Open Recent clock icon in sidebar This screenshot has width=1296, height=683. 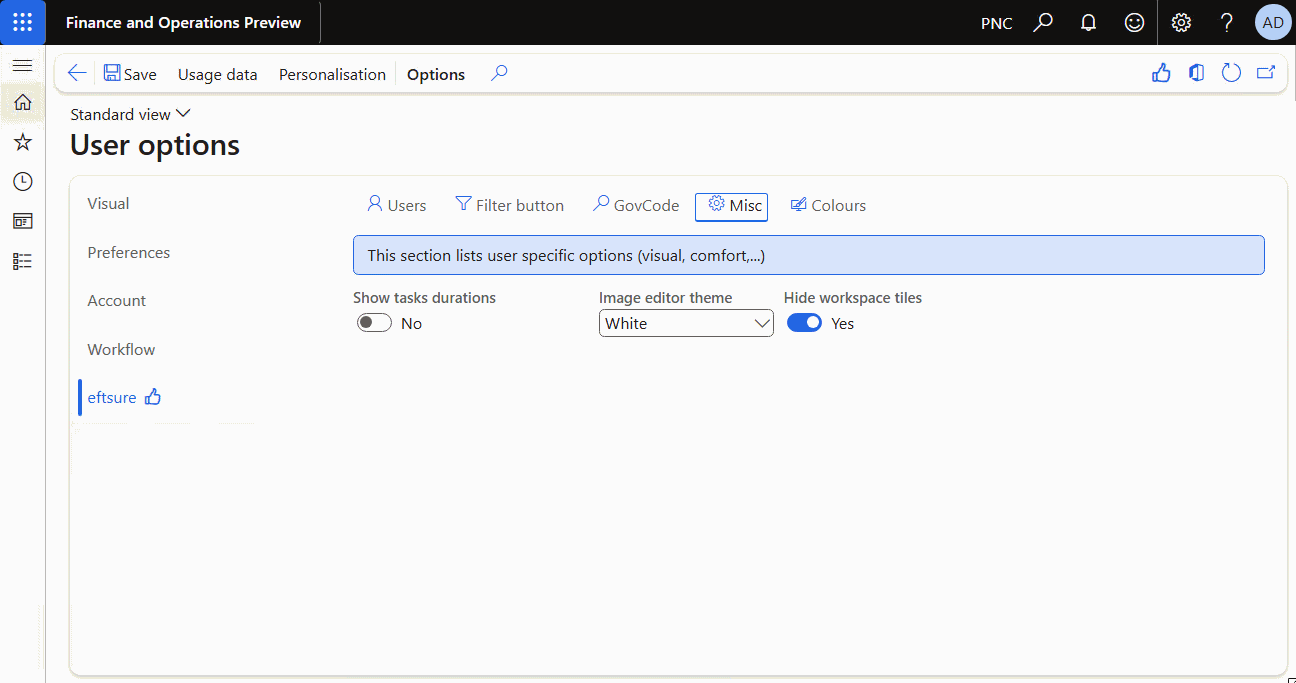tap(22, 181)
